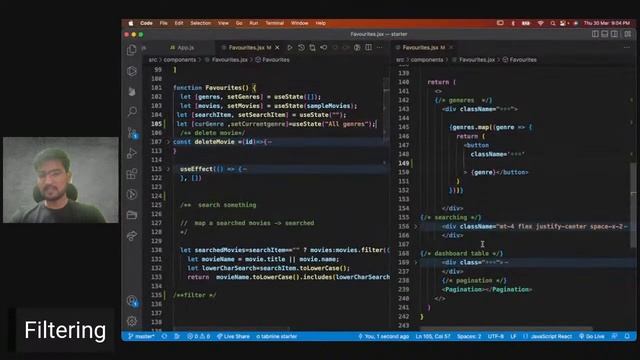Click errors and warnings count in status bar

[199, 336]
